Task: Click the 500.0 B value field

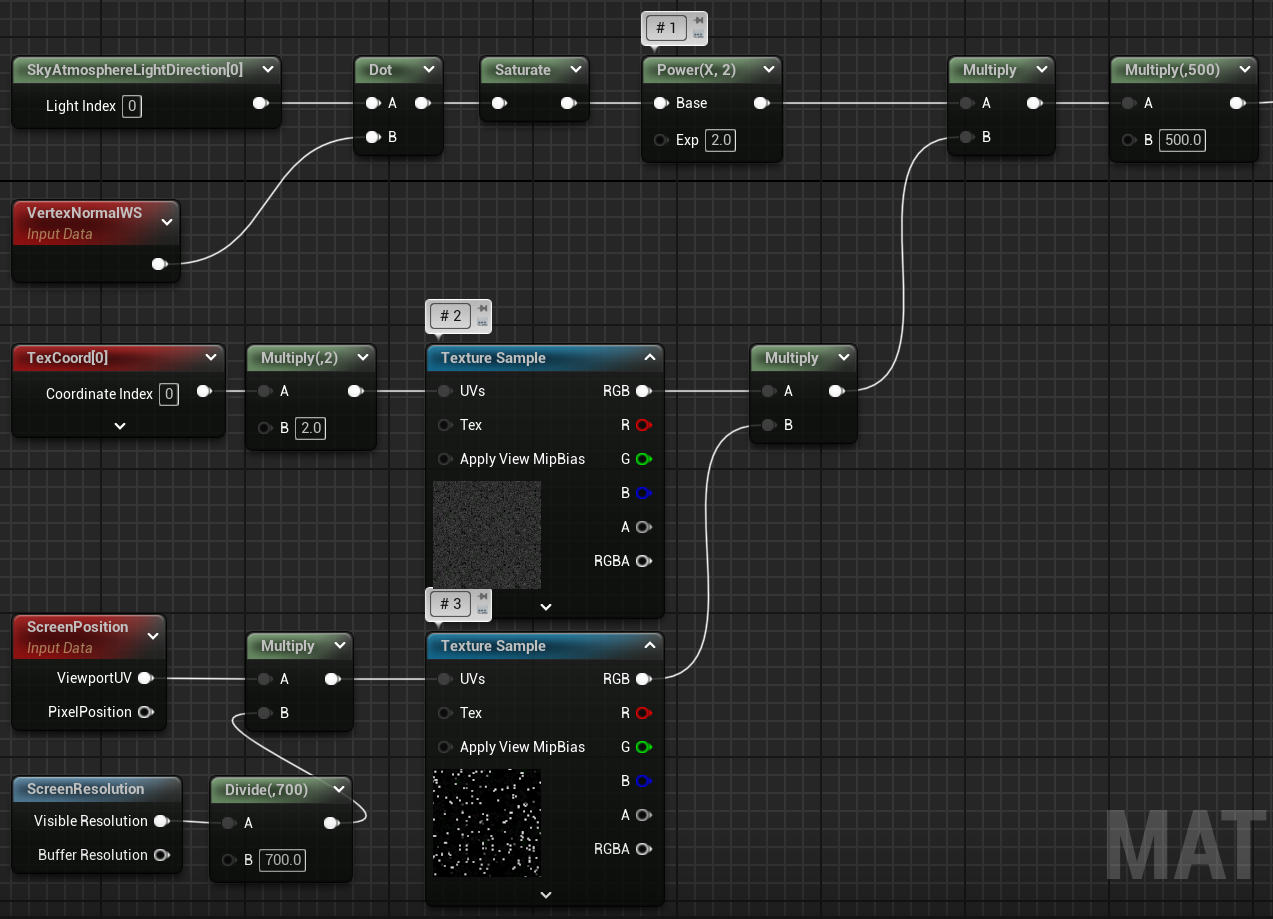Action: (1182, 140)
